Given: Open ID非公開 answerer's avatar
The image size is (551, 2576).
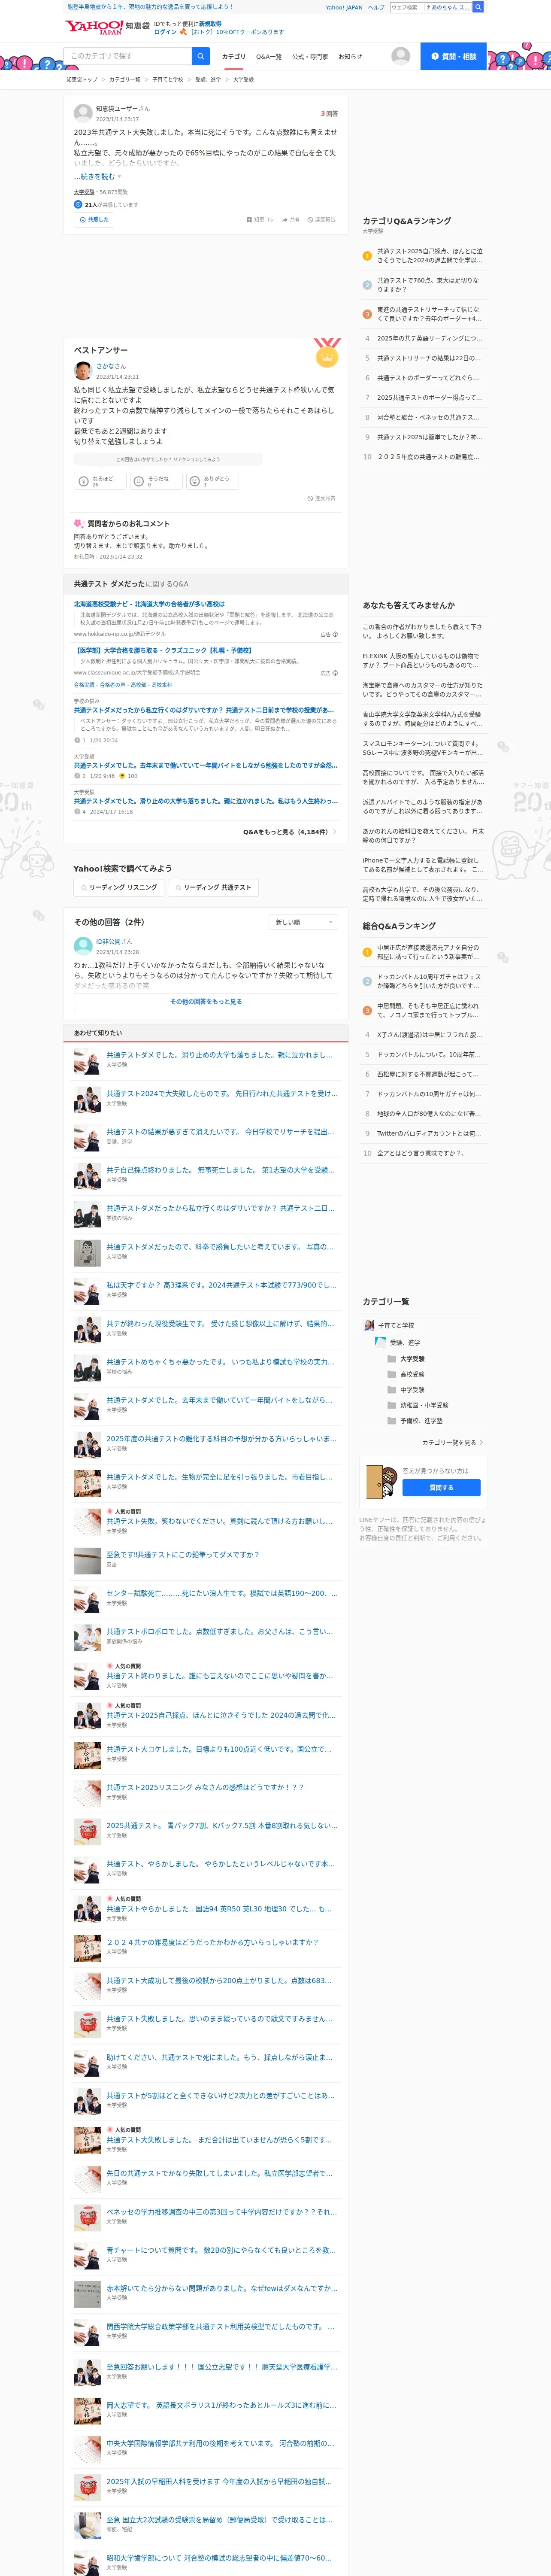Looking at the screenshot, I should (x=83, y=946).
